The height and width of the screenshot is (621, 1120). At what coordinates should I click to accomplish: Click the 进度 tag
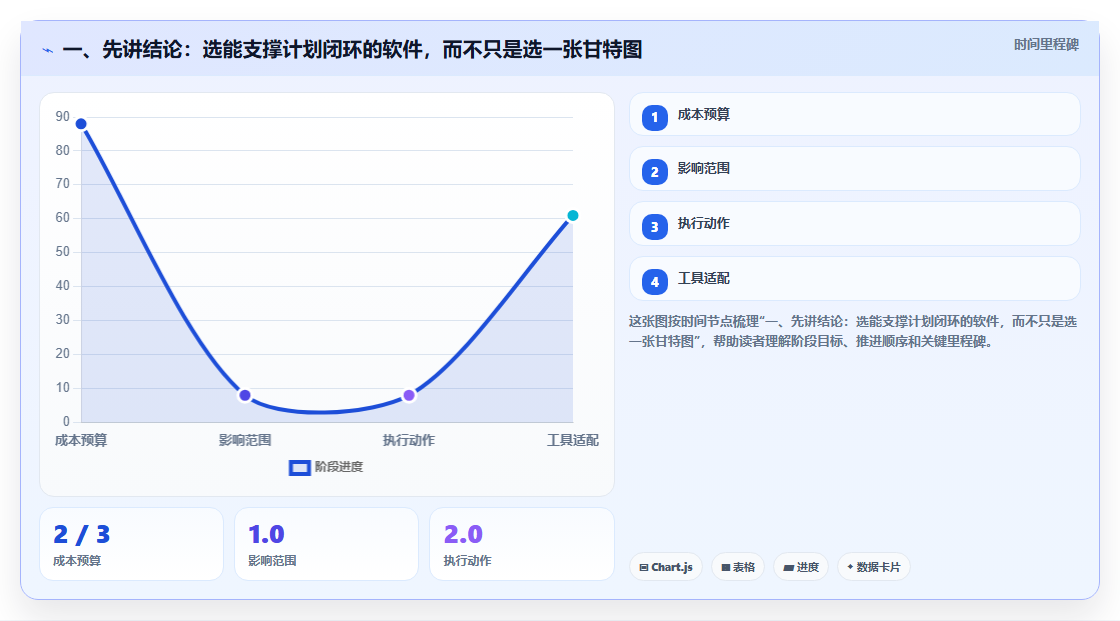[801, 567]
